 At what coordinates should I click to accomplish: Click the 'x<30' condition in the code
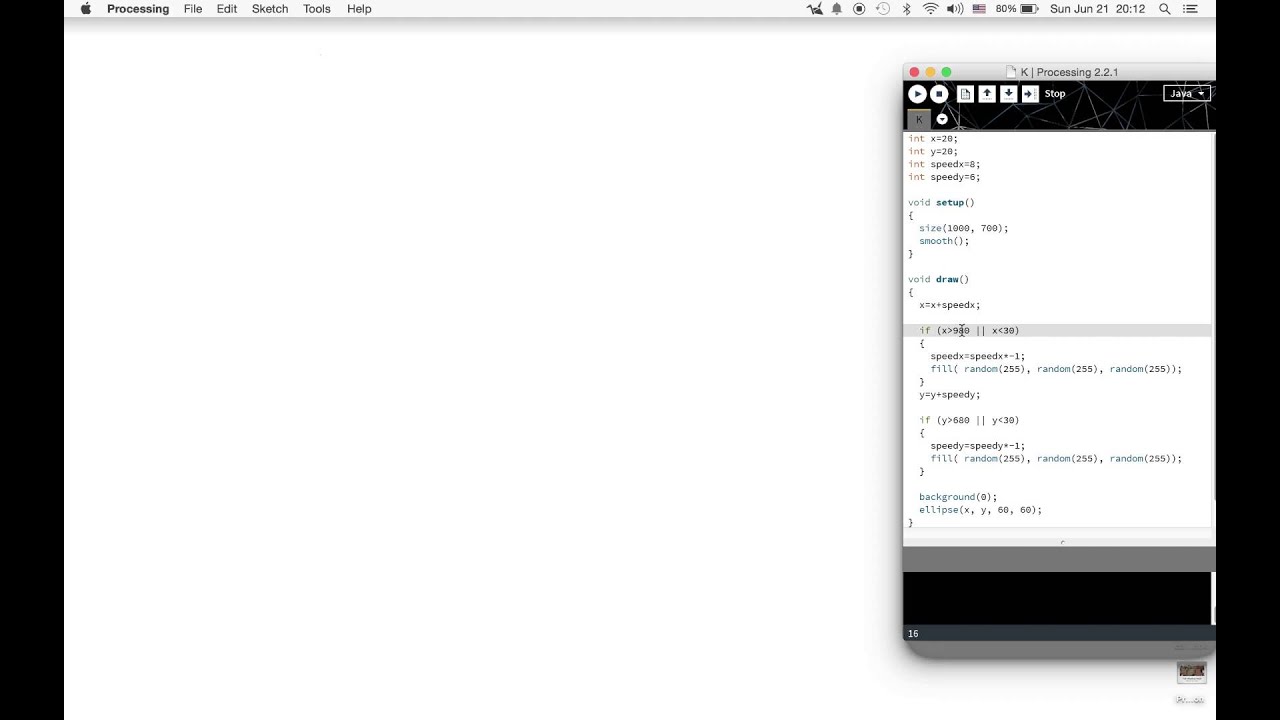[1003, 331]
